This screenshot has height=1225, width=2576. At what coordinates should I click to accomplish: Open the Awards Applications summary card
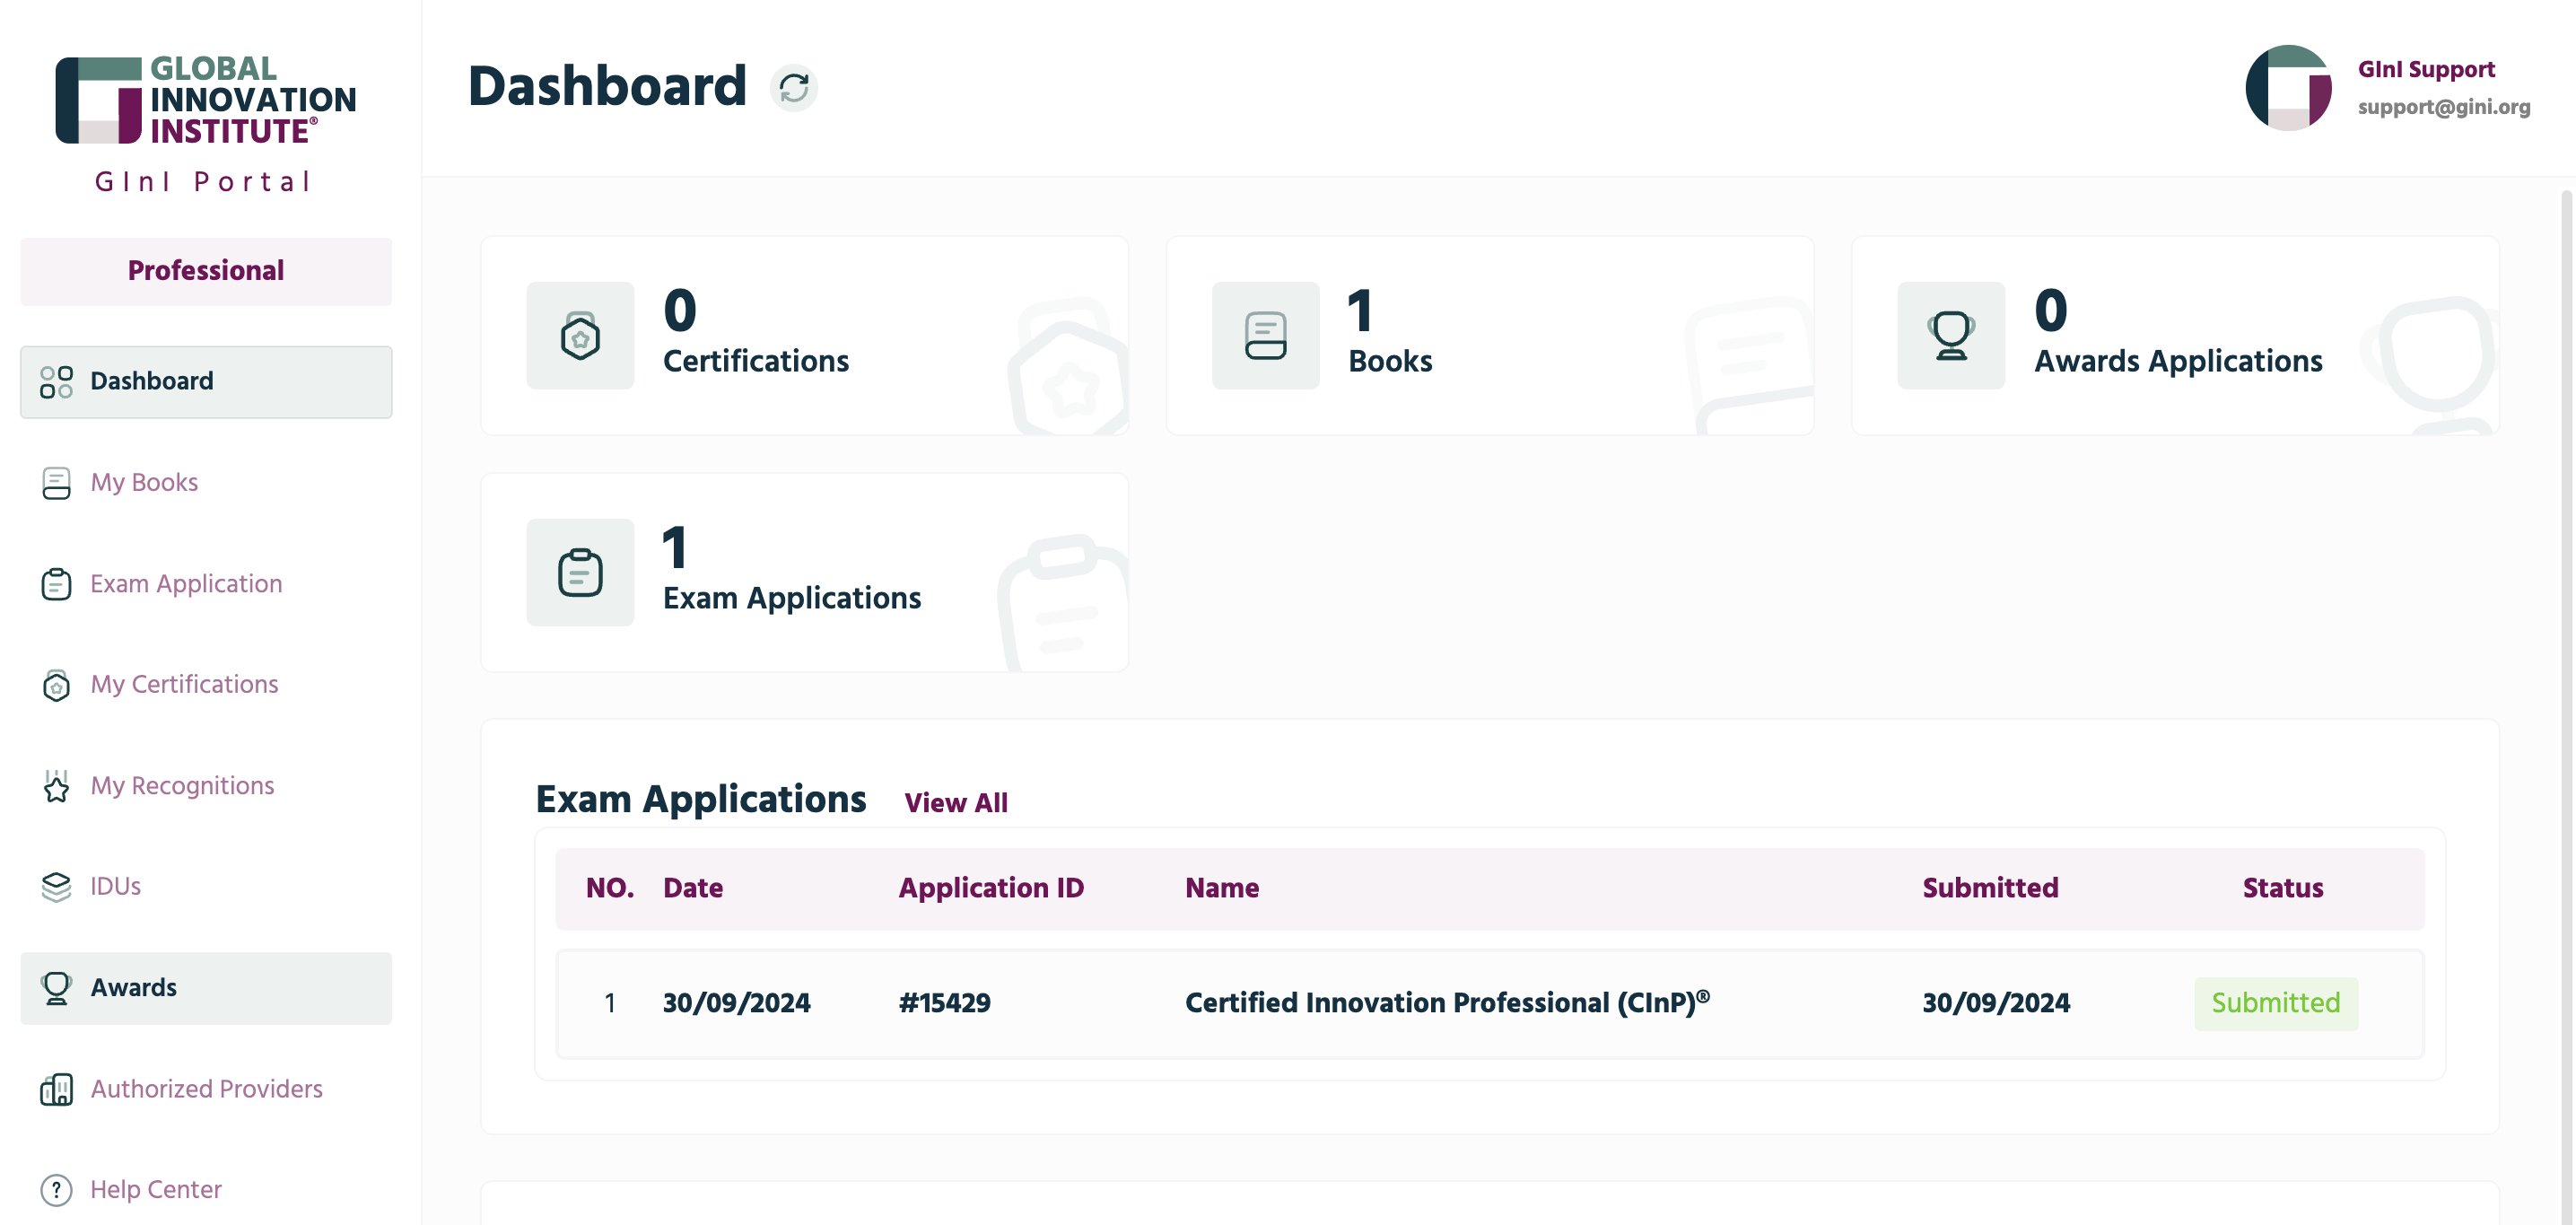point(2175,336)
